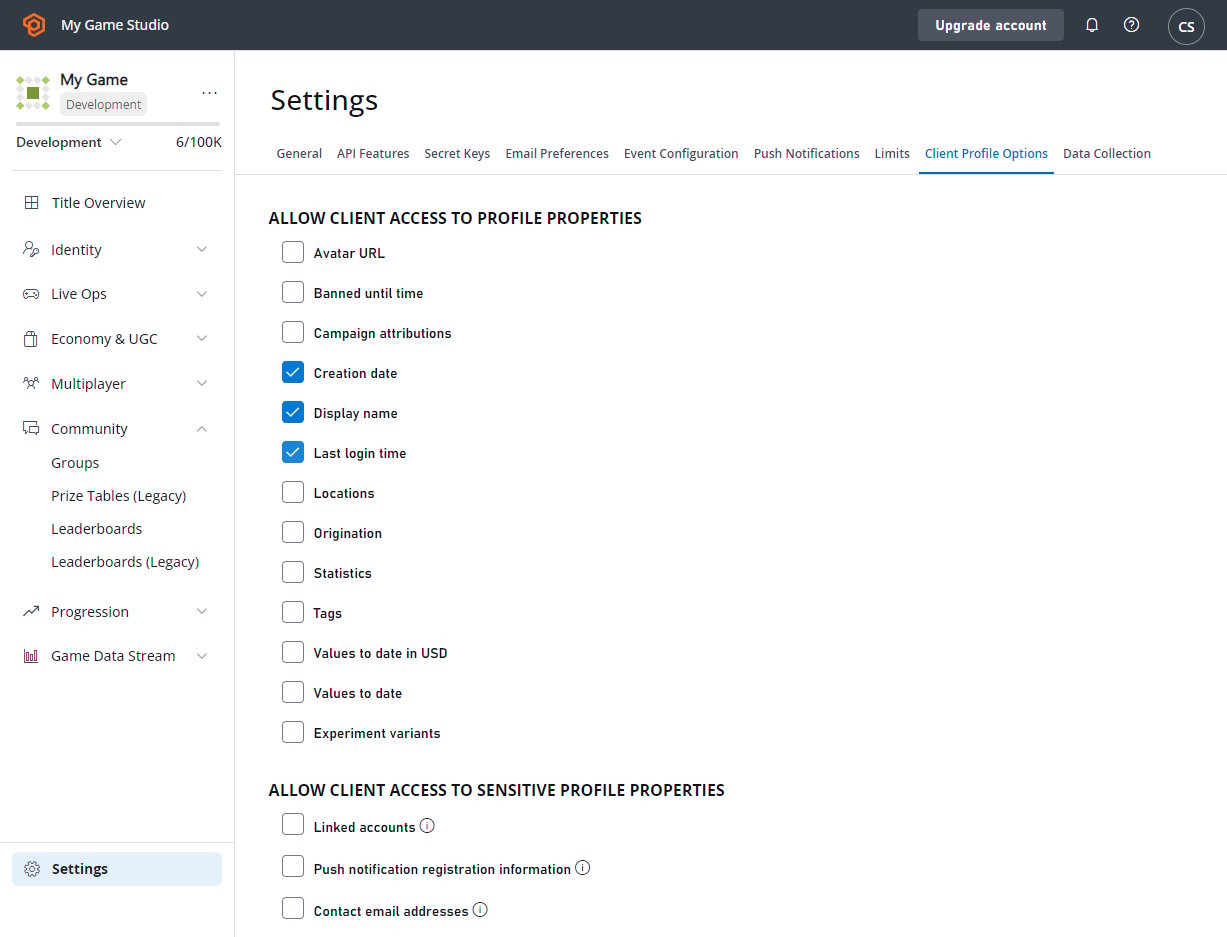Tick the Origination checkbox
This screenshot has height=937, width=1227.
click(293, 532)
